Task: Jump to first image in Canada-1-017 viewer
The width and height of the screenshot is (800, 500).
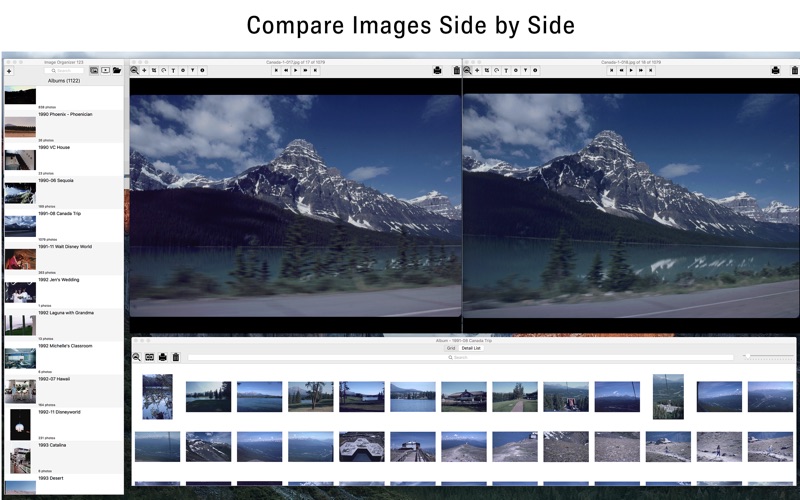Action: point(276,70)
